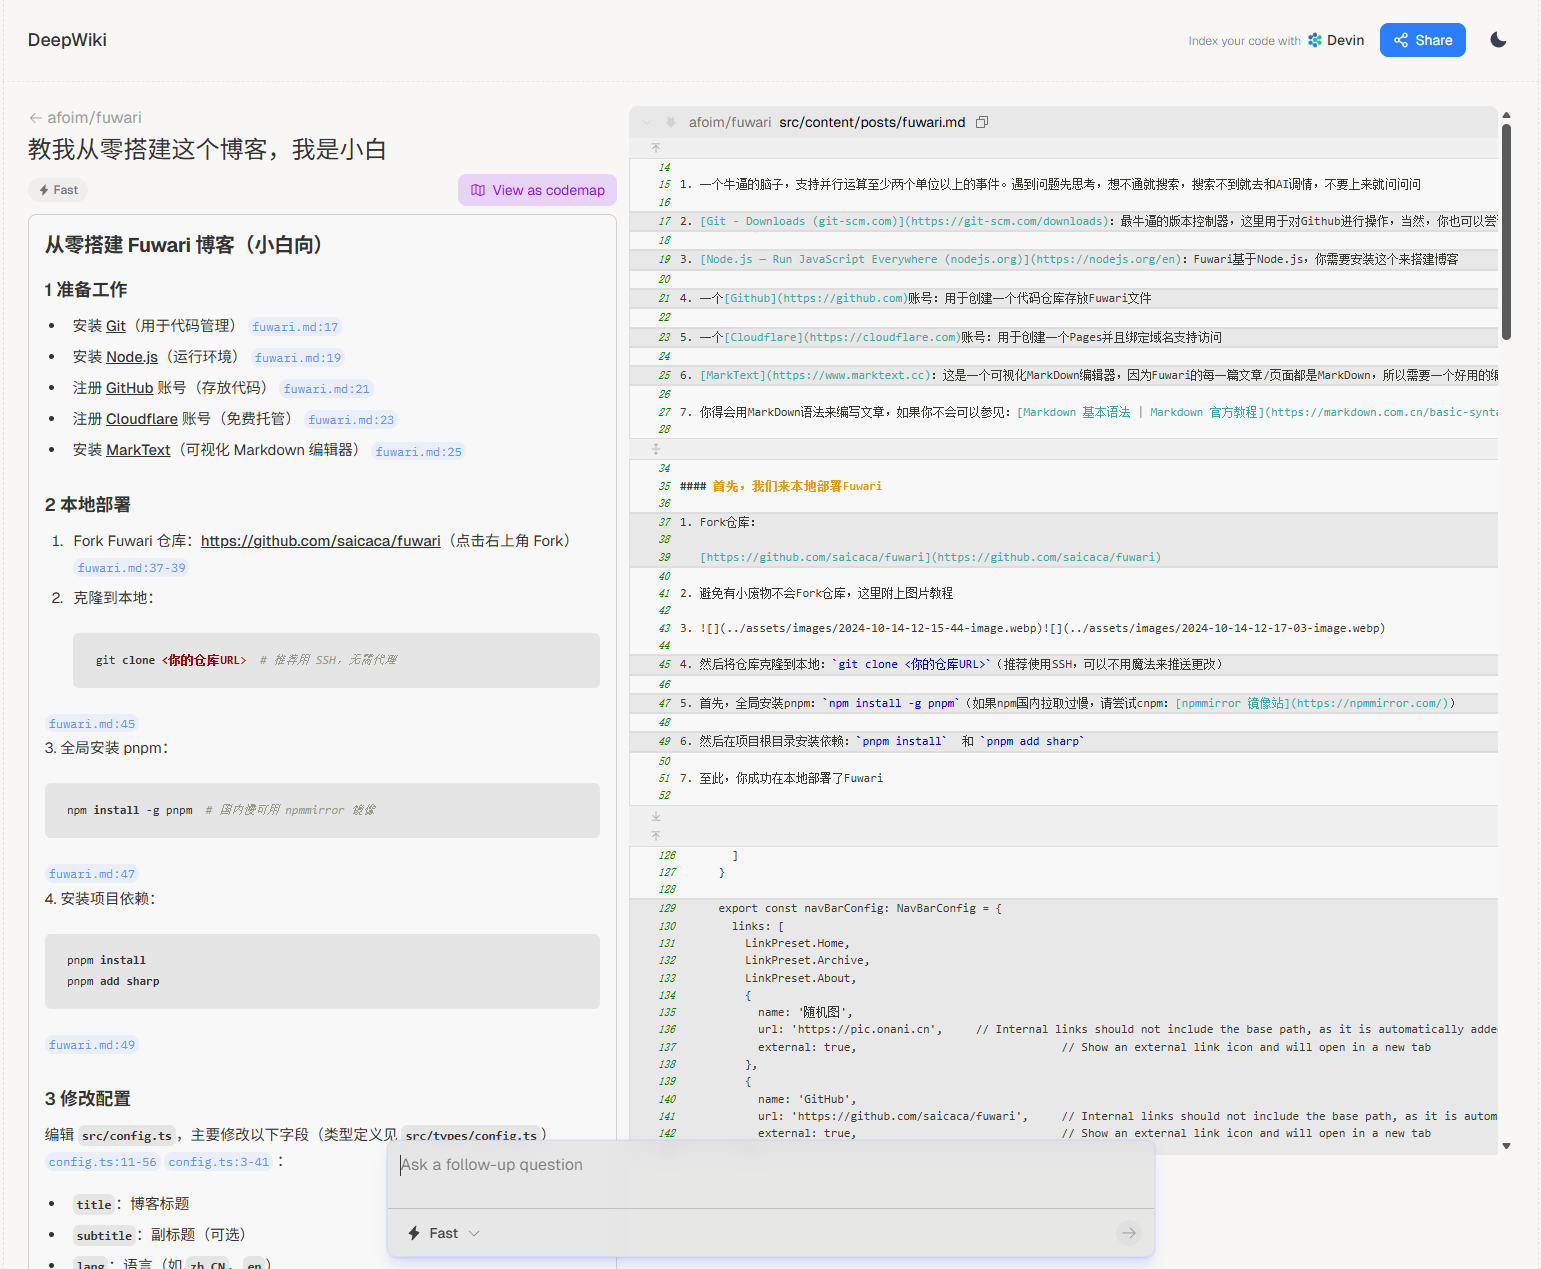
Task: Click the Share button
Action: pos(1422,40)
